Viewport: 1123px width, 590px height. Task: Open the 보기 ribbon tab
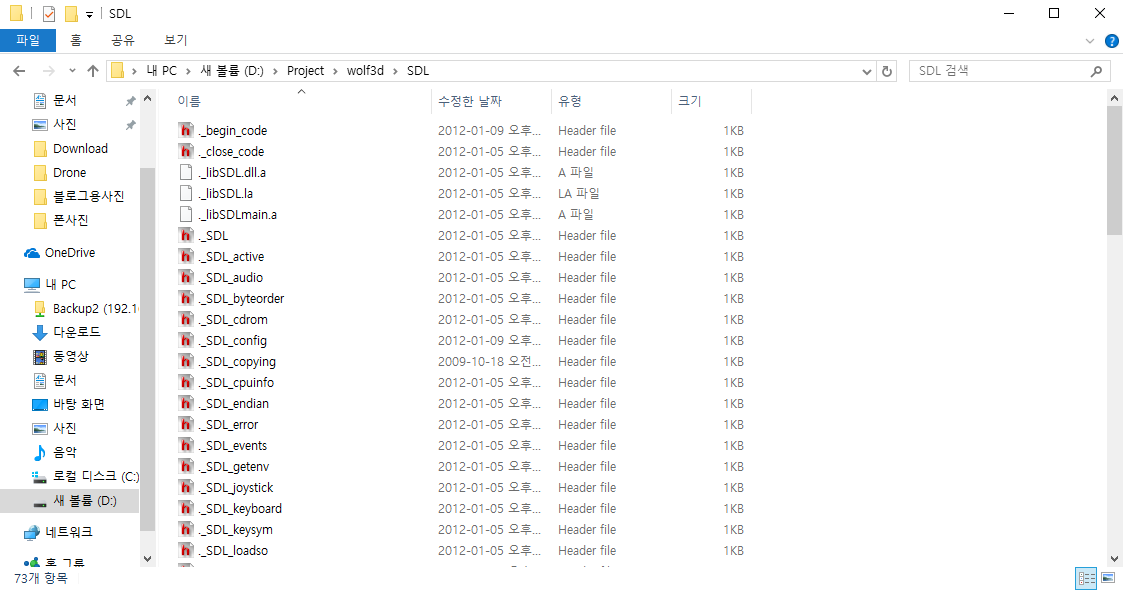[175, 40]
